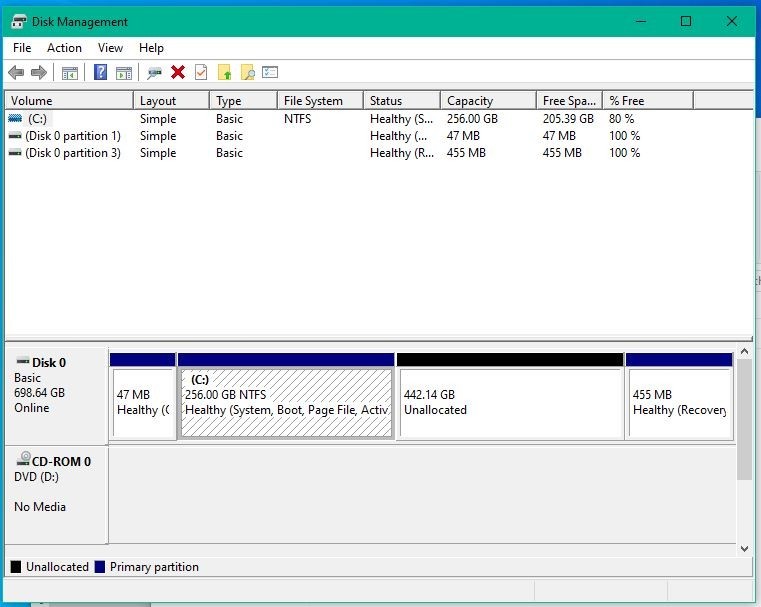Viewport: 761px width, 607px height.
Task: Toggle the Show/Hide Action Pane icon
Action: (124, 73)
